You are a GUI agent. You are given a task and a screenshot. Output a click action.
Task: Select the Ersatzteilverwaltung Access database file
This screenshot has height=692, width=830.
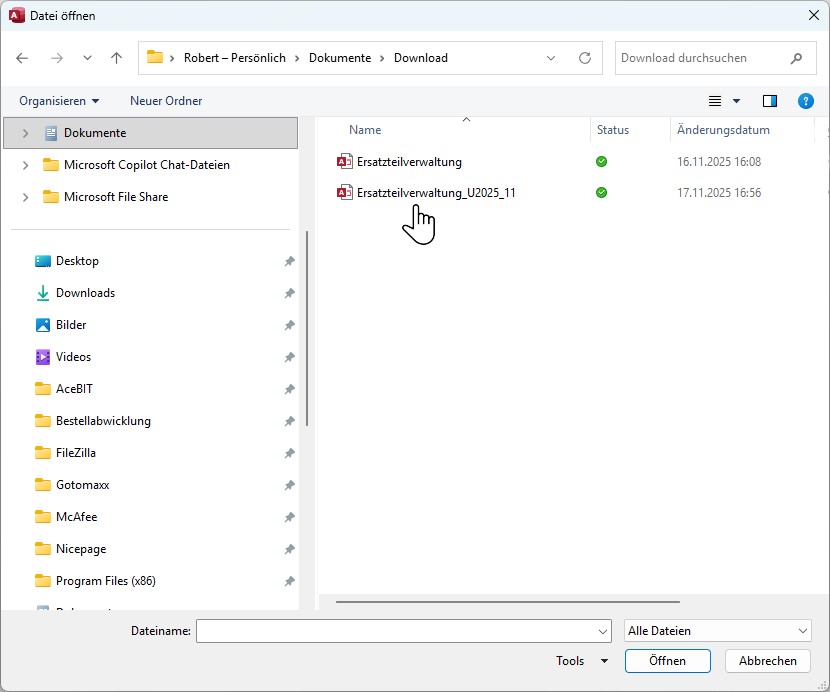[409, 162]
